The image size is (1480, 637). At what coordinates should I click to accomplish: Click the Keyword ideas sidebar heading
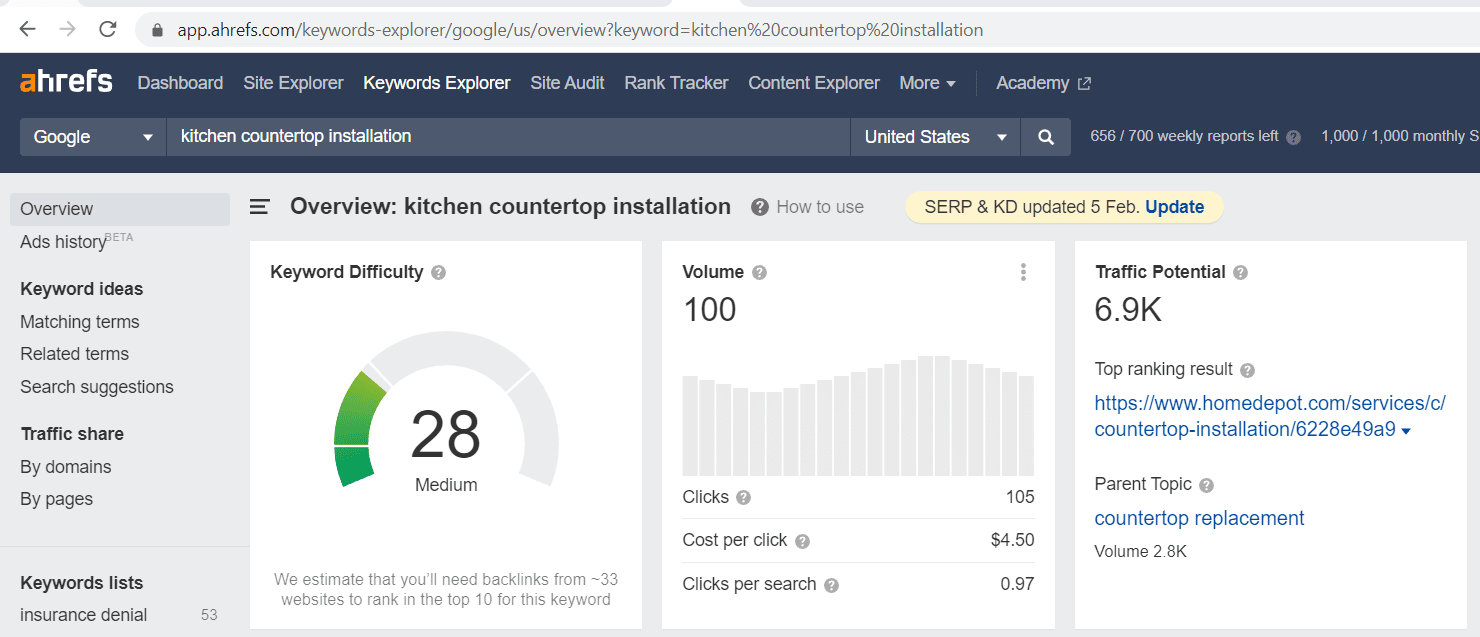(x=82, y=289)
